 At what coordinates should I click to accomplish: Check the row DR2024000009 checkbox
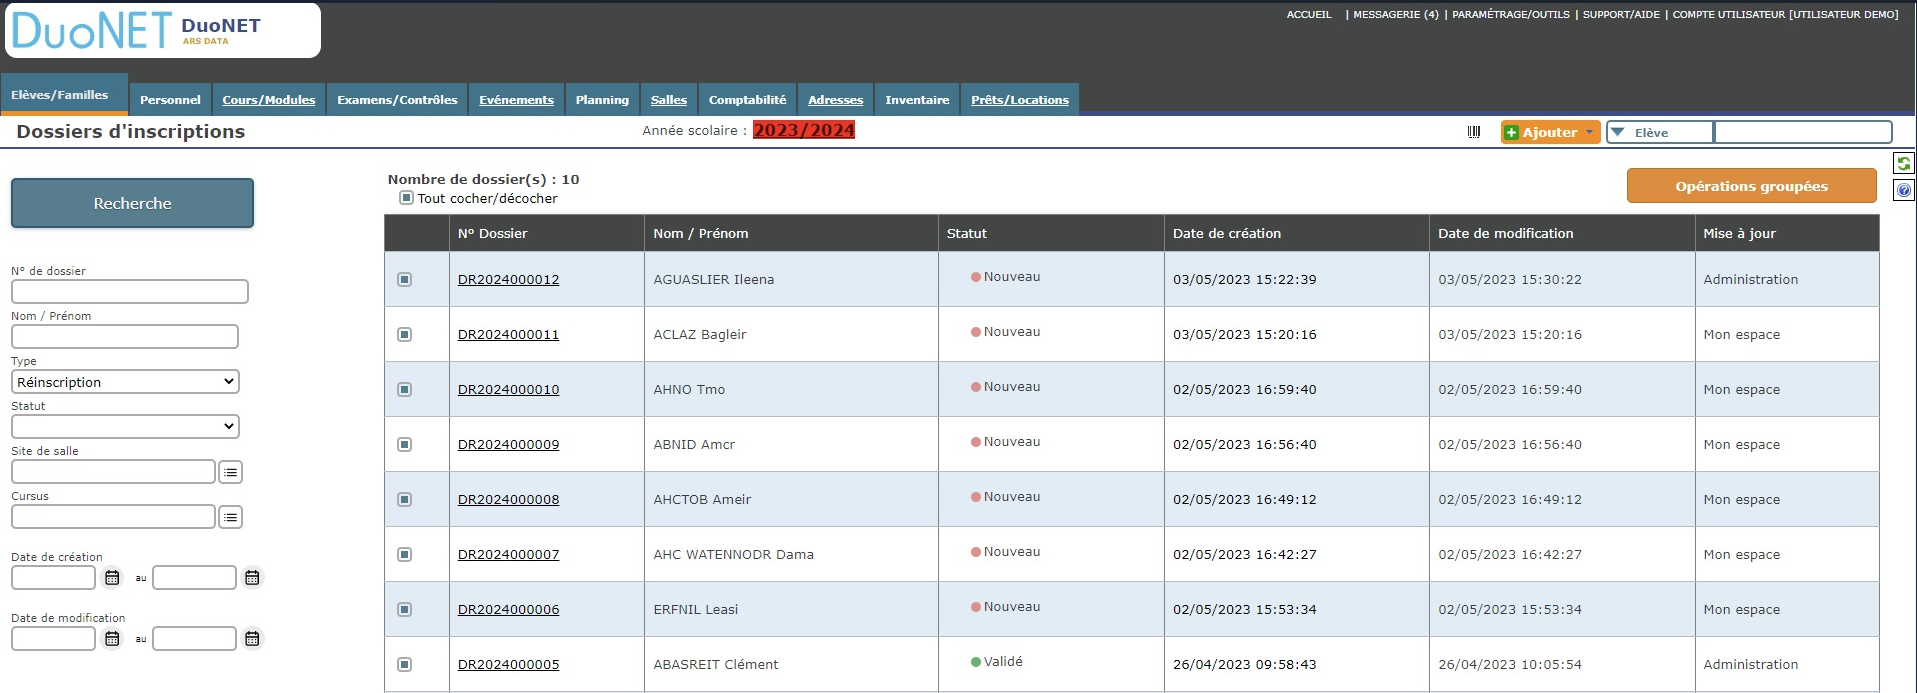coord(405,444)
